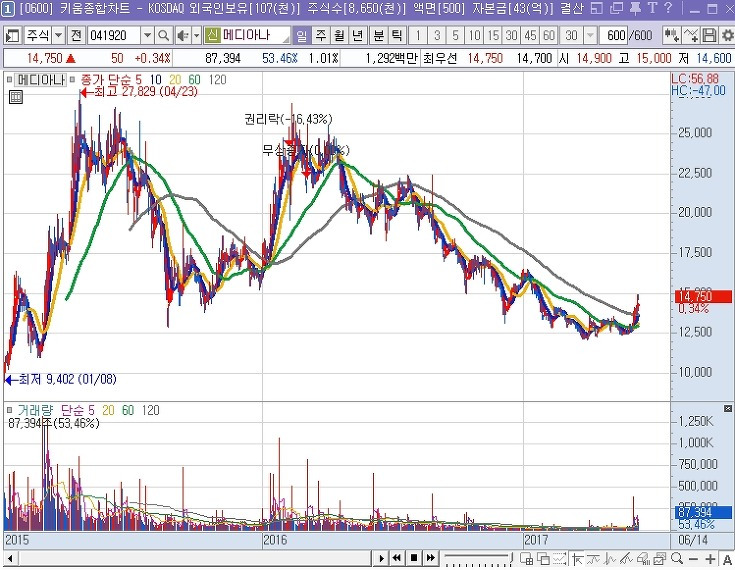Viewport: 735px width, 570px height.
Task: Select the minute 분 period toggle
Action: point(378,35)
